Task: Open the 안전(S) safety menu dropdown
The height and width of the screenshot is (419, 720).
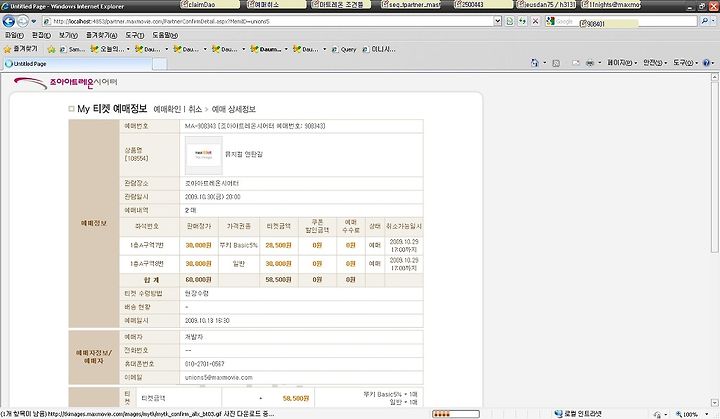Action: tap(654, 63)
